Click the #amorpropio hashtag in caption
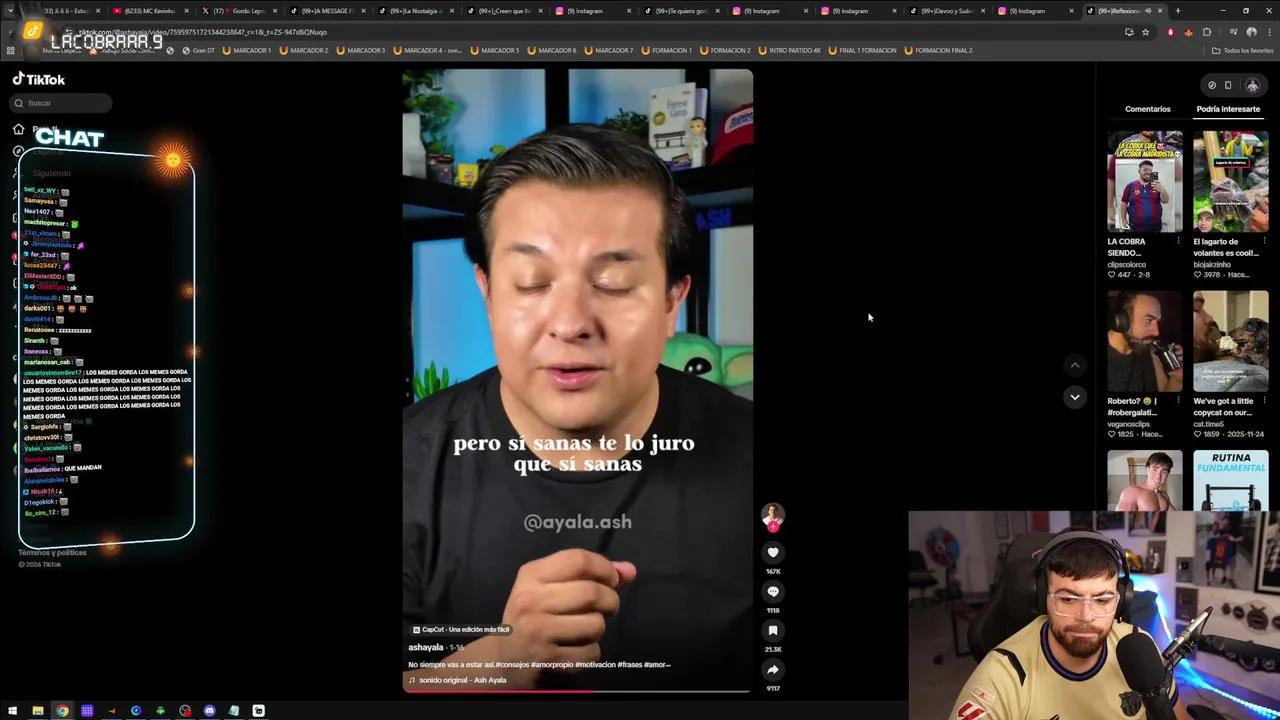Viewport: 1280px width, 720px height. click(551, 664)
